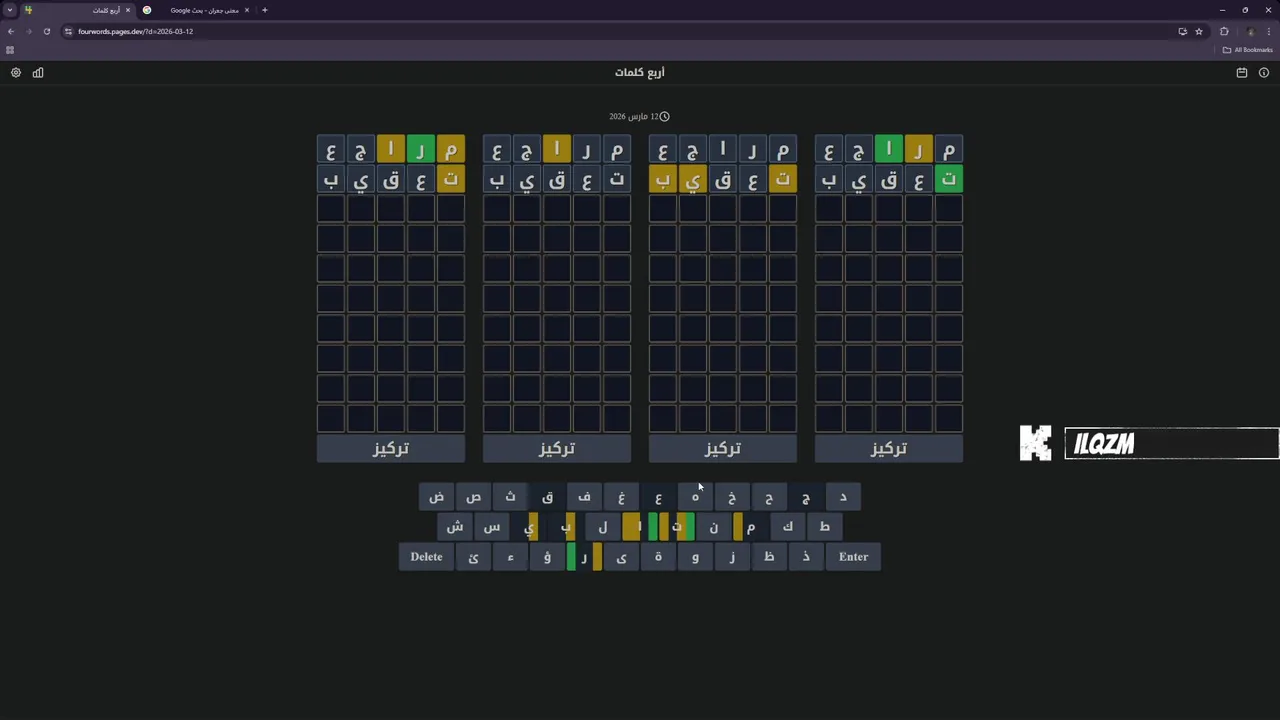Focus the board with green ر tile
The height and width of the screenshot is (720, 1280).
[391, 449]
